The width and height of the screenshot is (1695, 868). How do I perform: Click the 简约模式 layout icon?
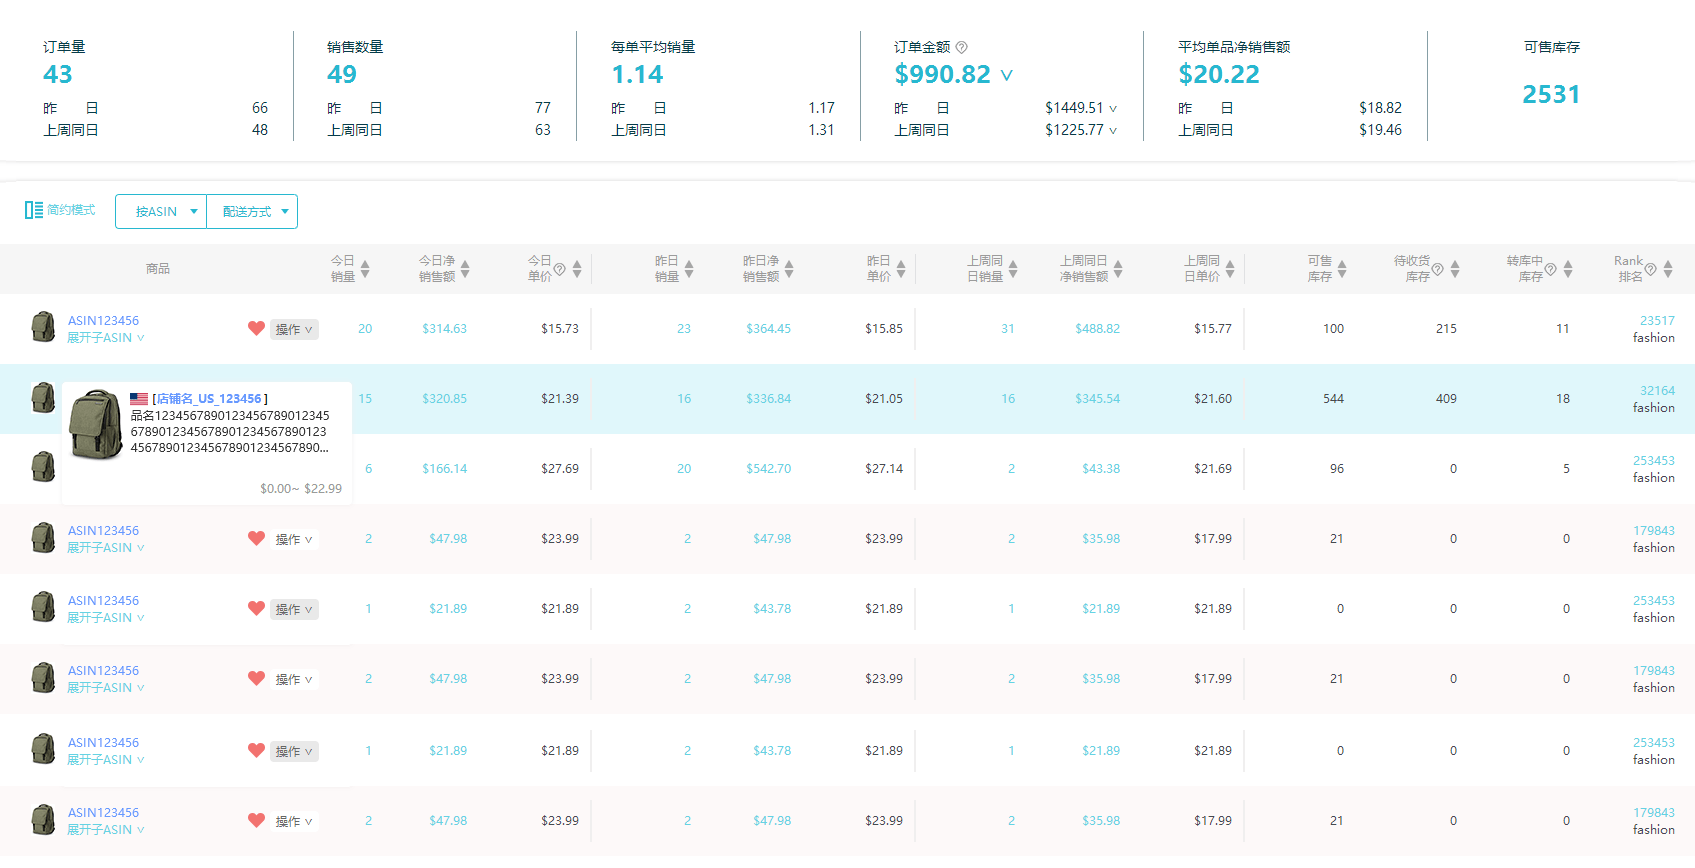tap(34, 210)
